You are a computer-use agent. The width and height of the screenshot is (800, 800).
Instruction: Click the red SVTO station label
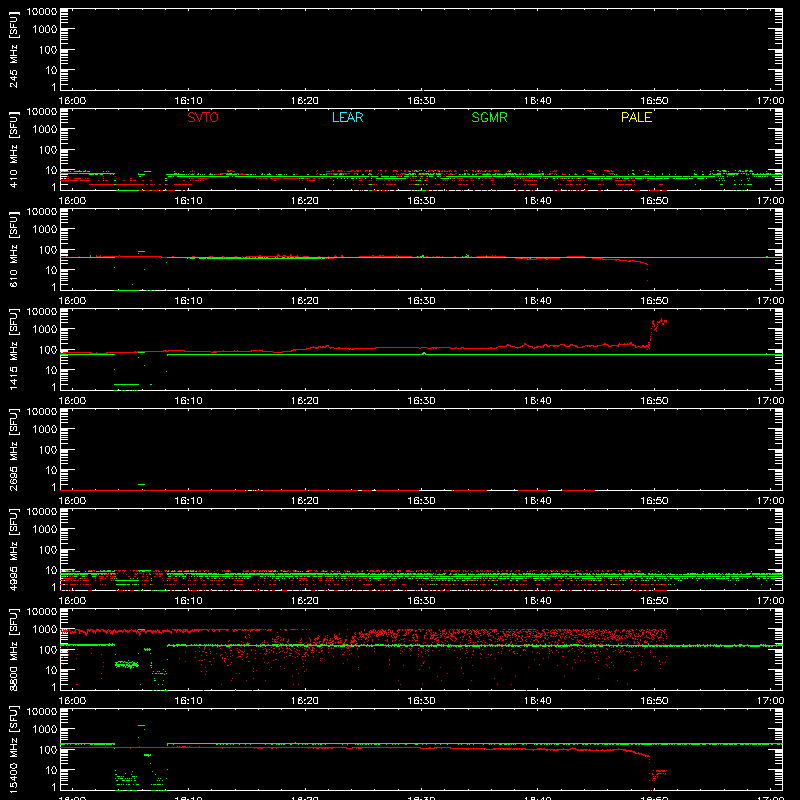[x=203, y=117]
